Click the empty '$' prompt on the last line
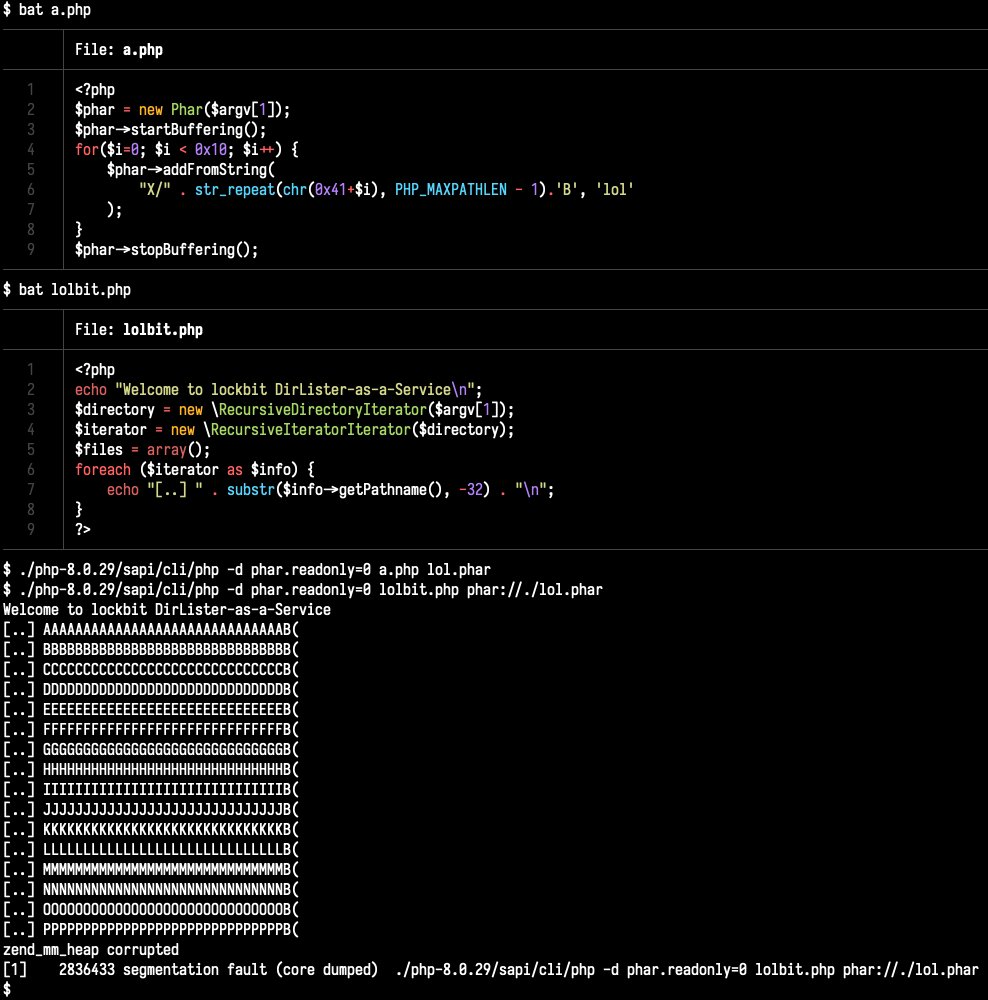 [x=7, y=989]
